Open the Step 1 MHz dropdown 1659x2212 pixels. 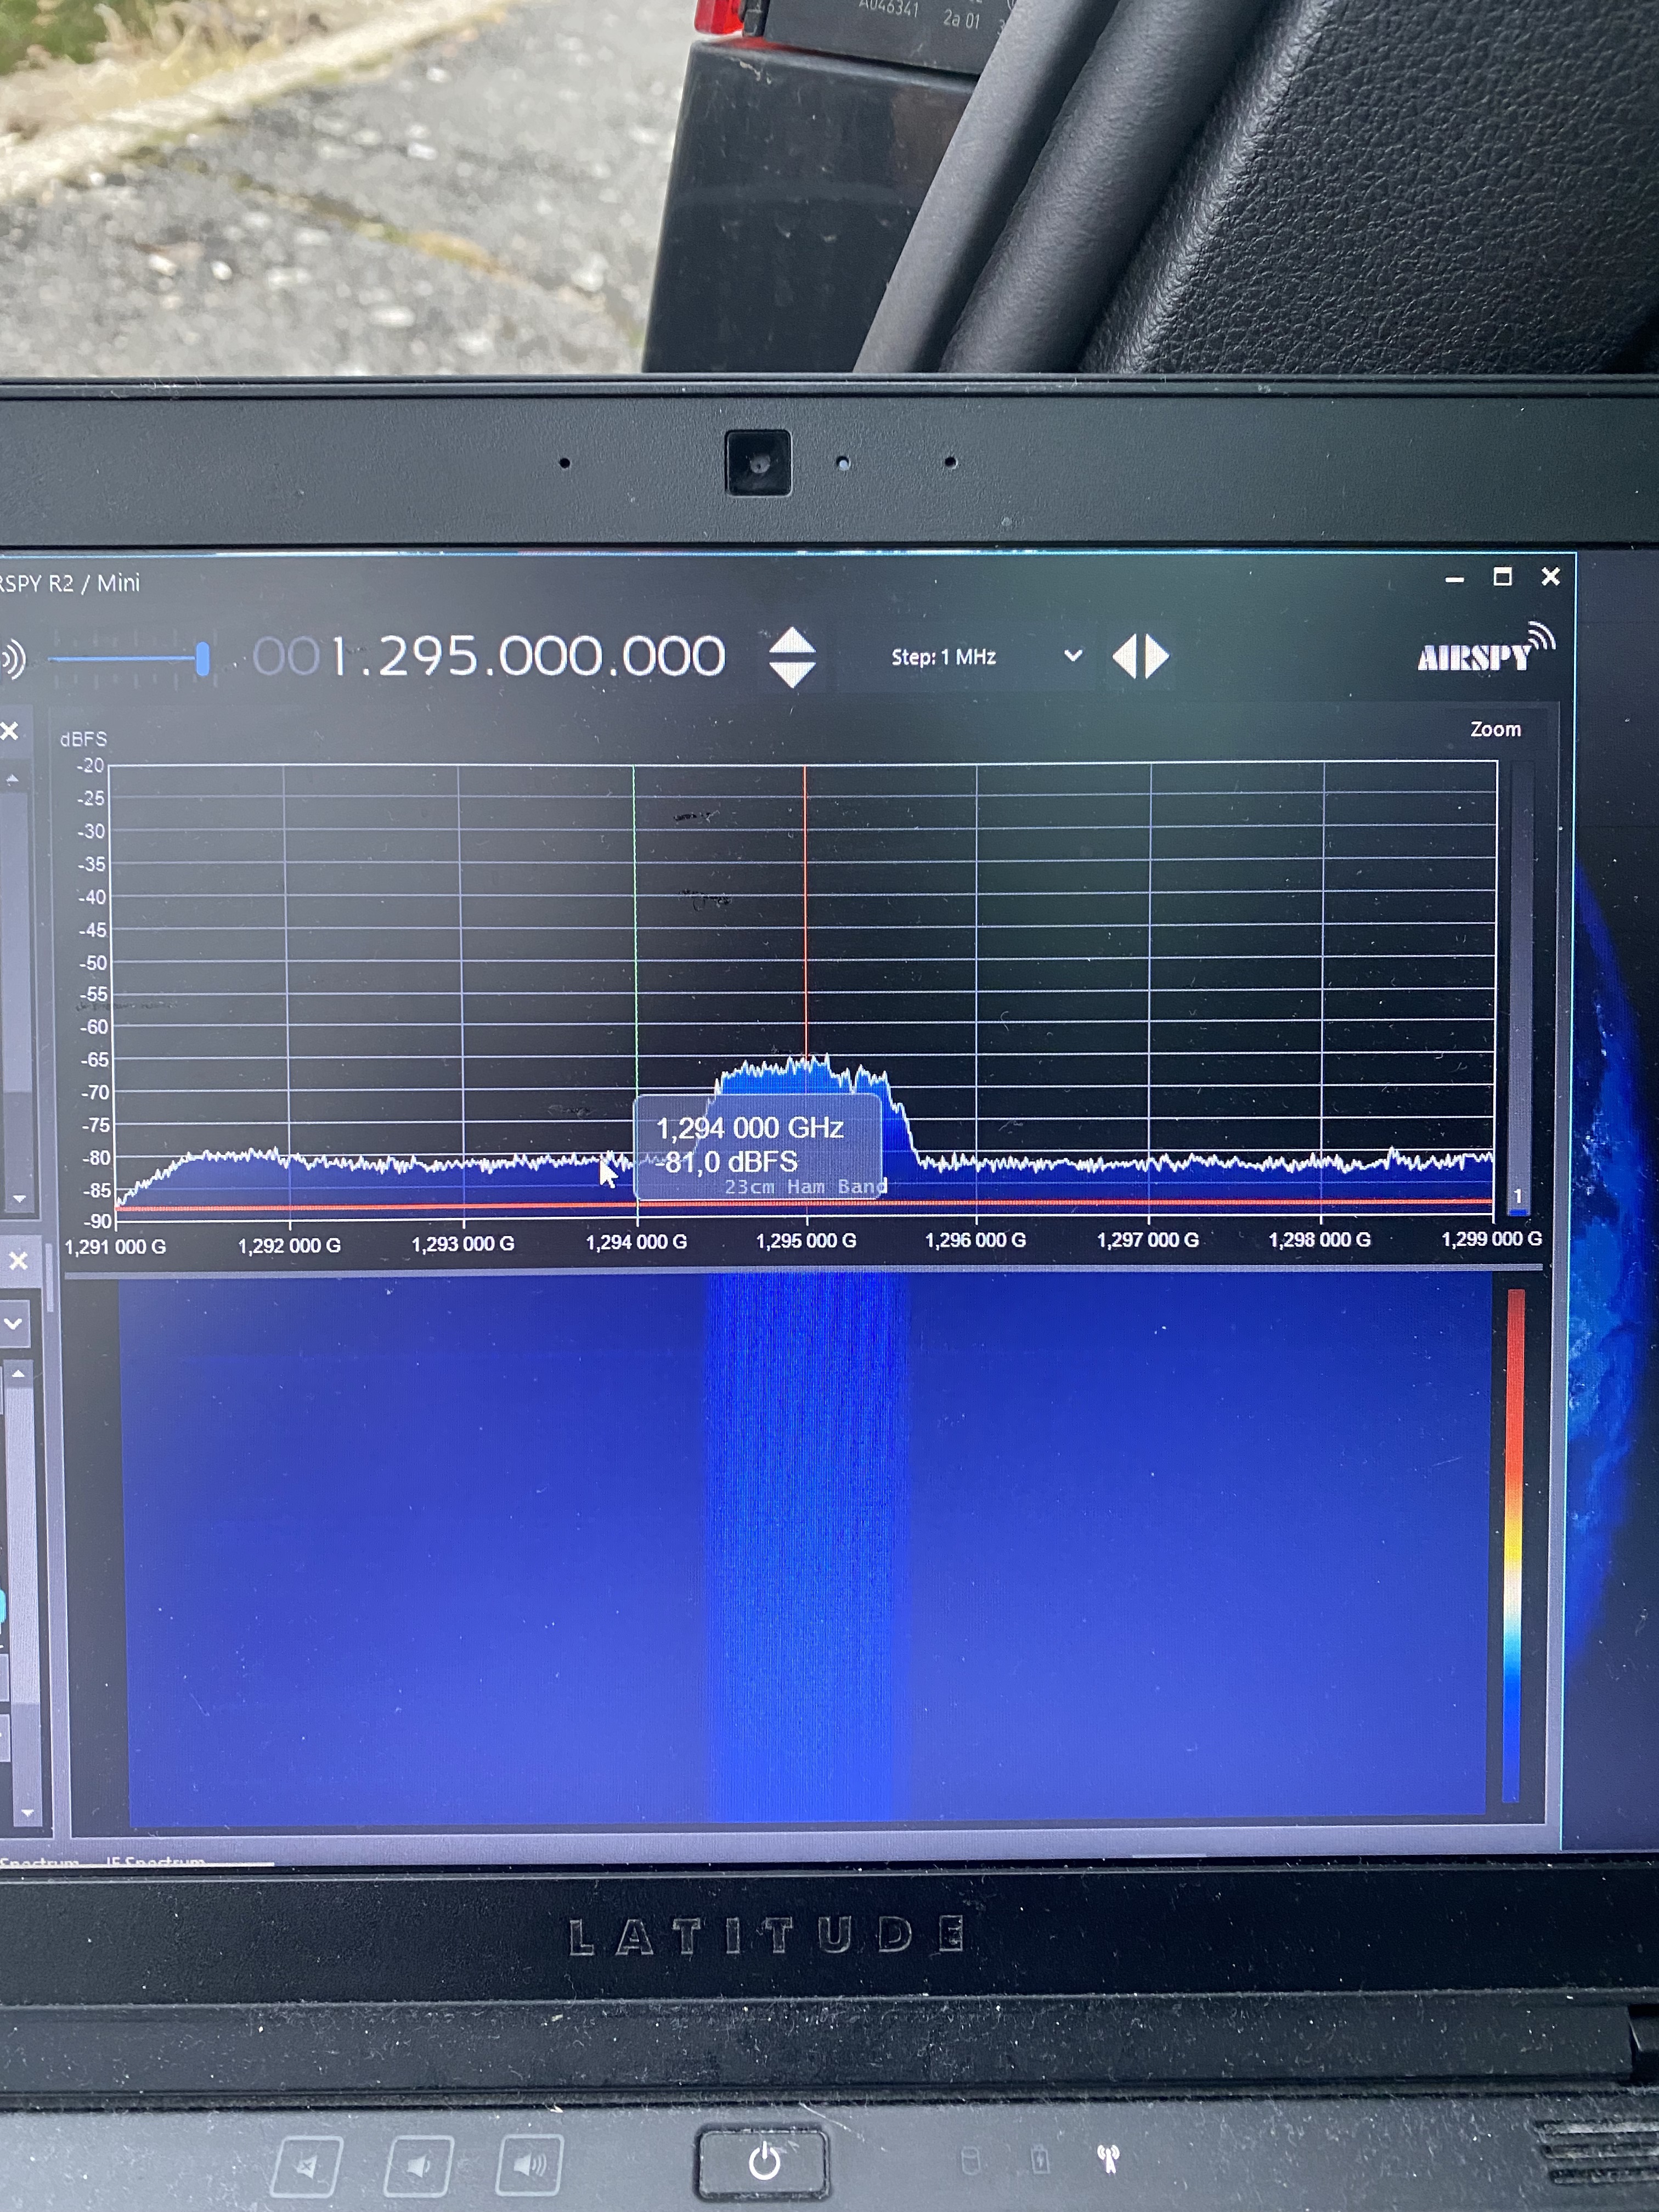(1072, 656)
